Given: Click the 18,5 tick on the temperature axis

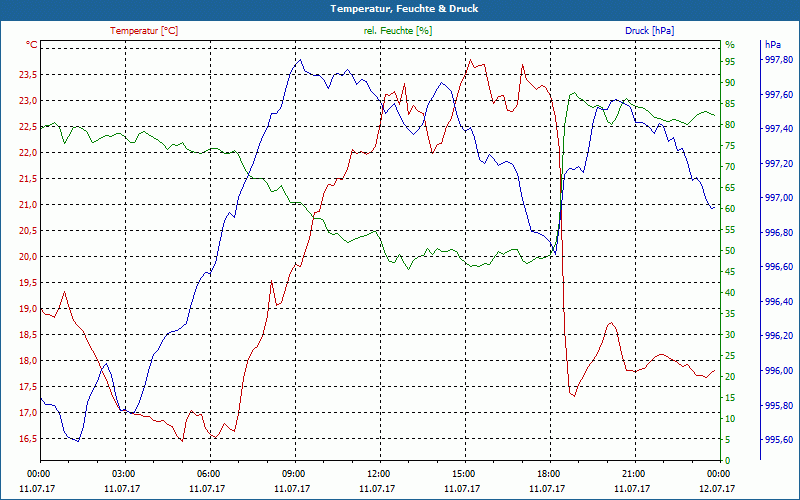Looking at the screenshot, I should click(28, 335).
